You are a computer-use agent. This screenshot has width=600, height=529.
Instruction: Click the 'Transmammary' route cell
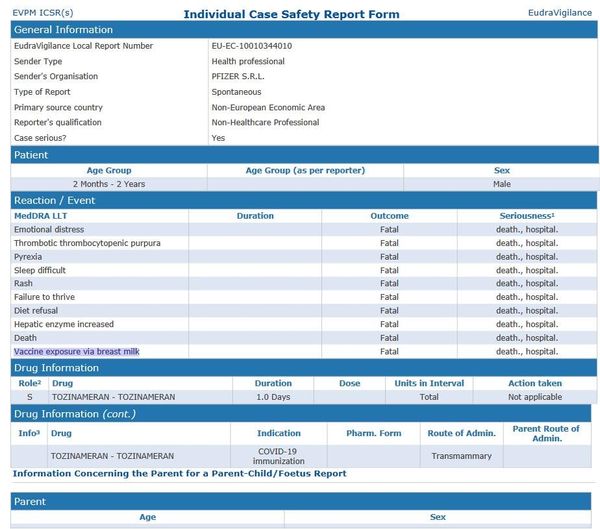pos(461,456)
